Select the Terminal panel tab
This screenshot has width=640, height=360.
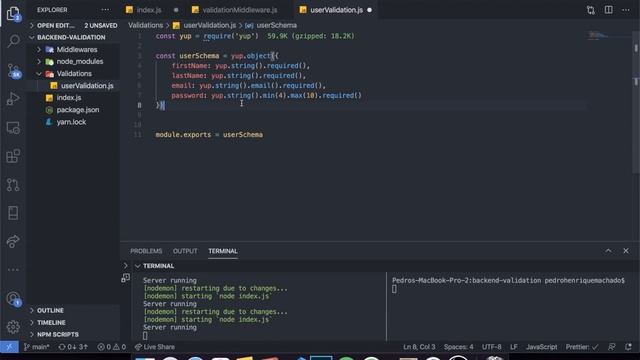(x=223, y=251)
